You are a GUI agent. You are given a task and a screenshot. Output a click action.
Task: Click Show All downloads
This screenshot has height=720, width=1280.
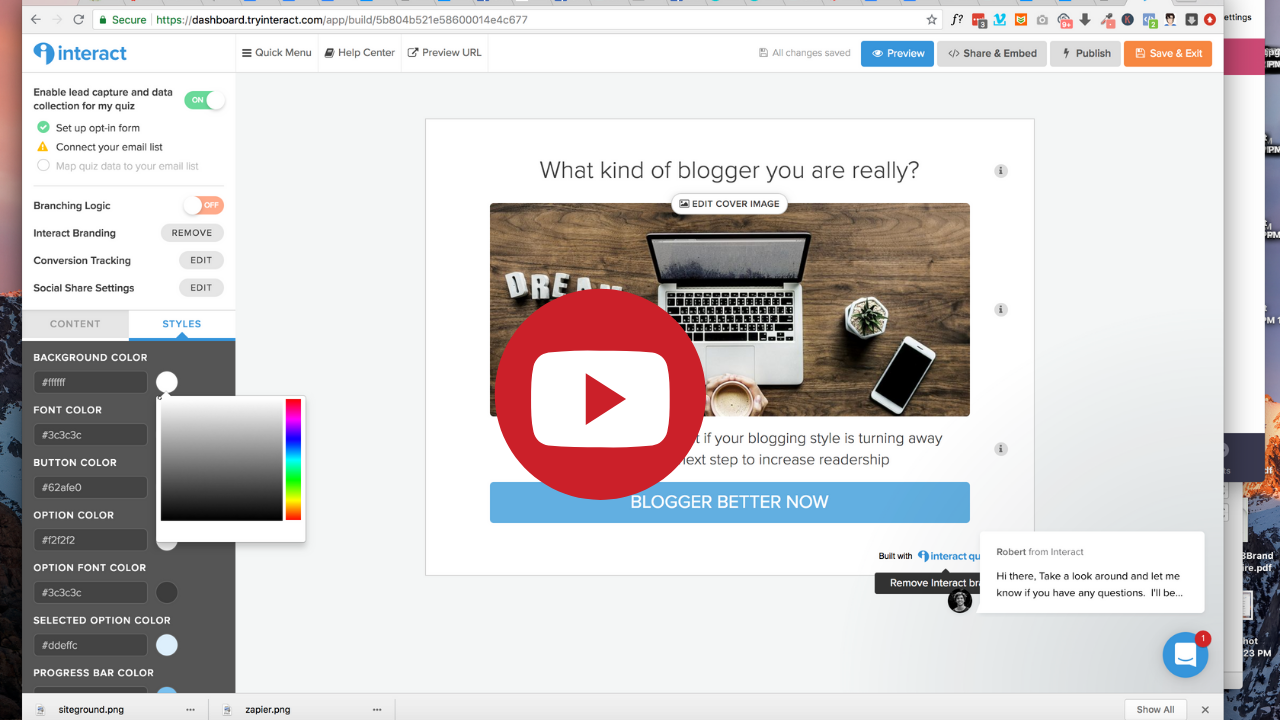[x=1155, y=709]
